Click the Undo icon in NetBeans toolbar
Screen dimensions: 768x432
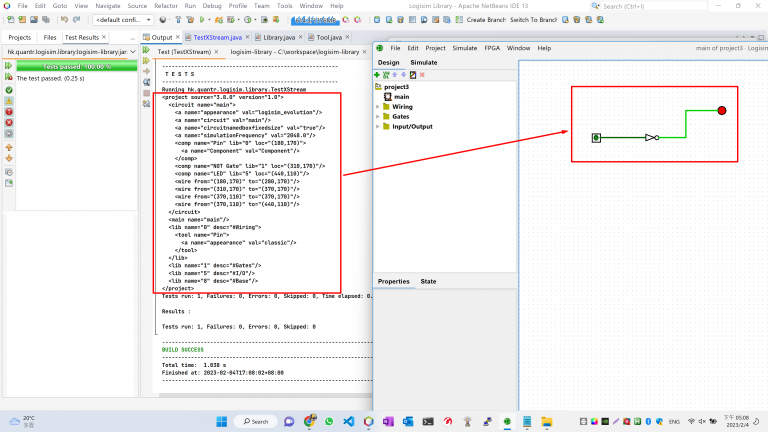[64, 20]
